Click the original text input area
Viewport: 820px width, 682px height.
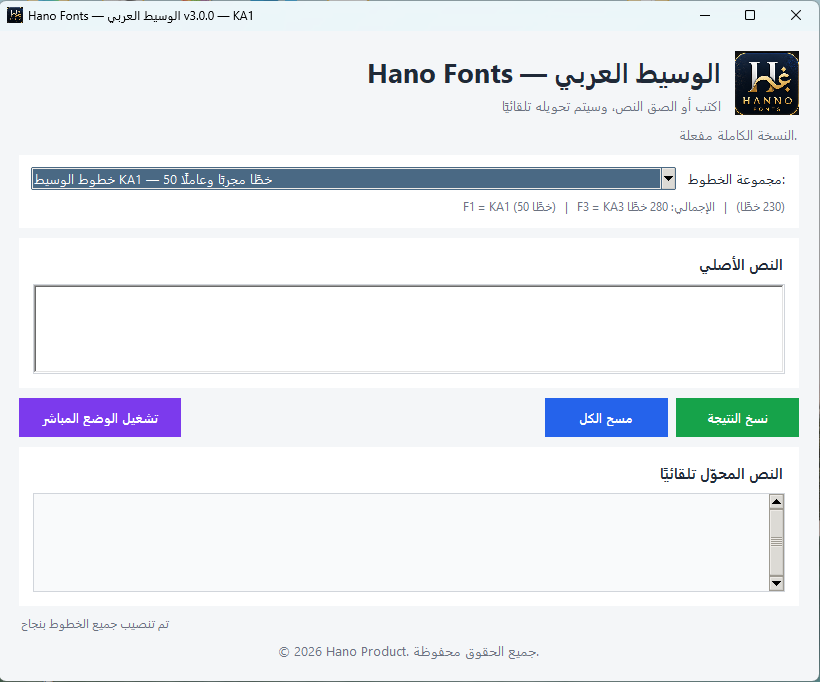pos(409,328)
